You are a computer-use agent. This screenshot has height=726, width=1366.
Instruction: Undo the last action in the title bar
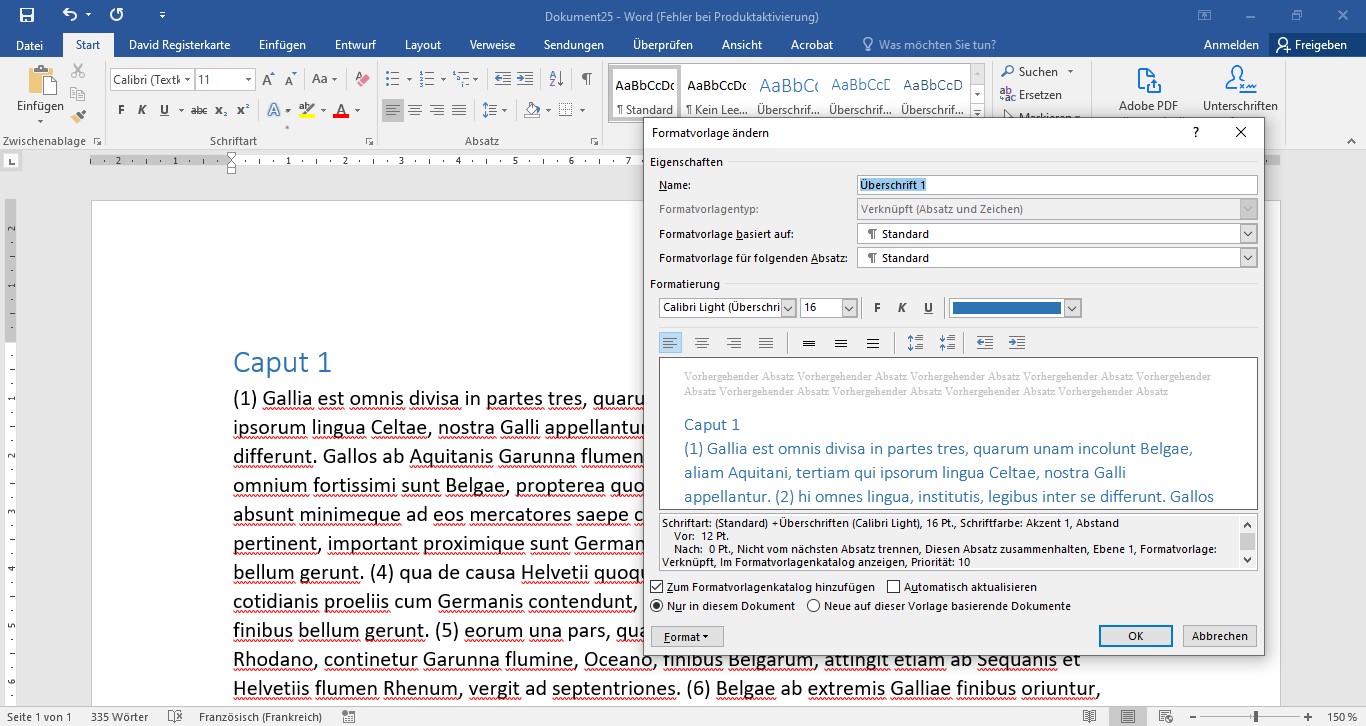[69, 15]
